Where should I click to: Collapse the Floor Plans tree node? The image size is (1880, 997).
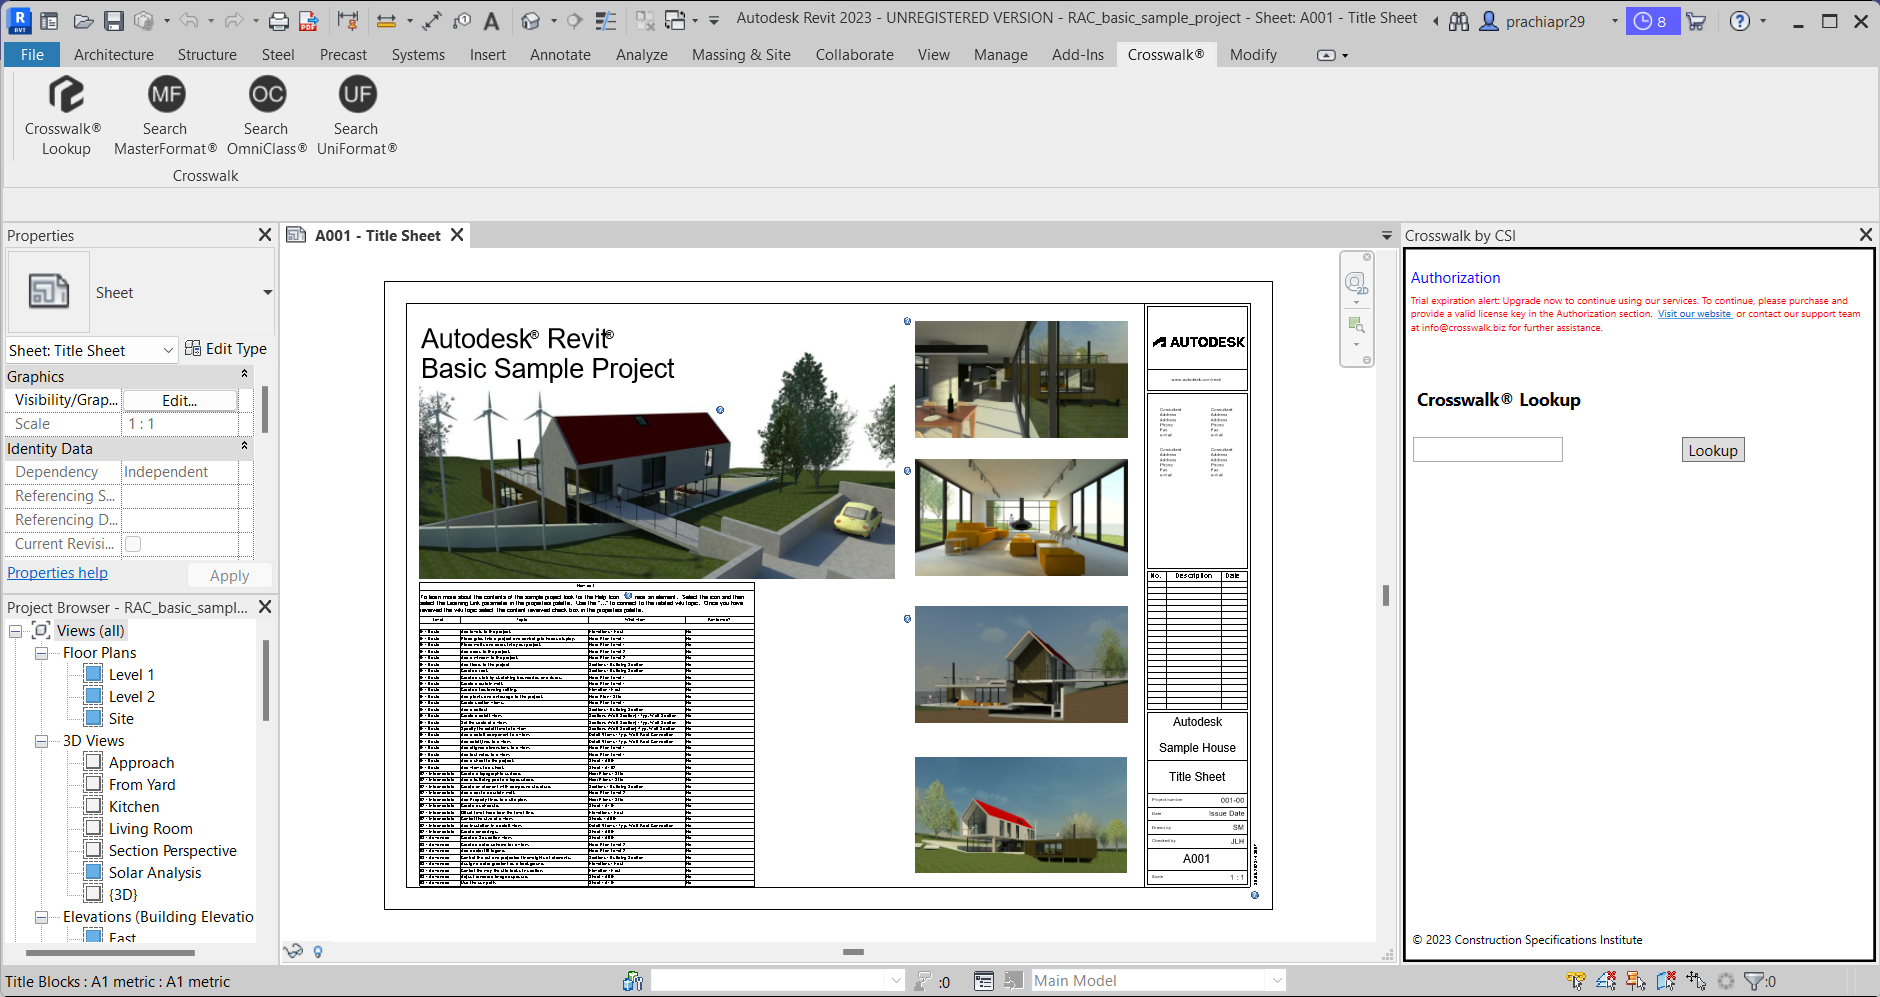point(42,653)
